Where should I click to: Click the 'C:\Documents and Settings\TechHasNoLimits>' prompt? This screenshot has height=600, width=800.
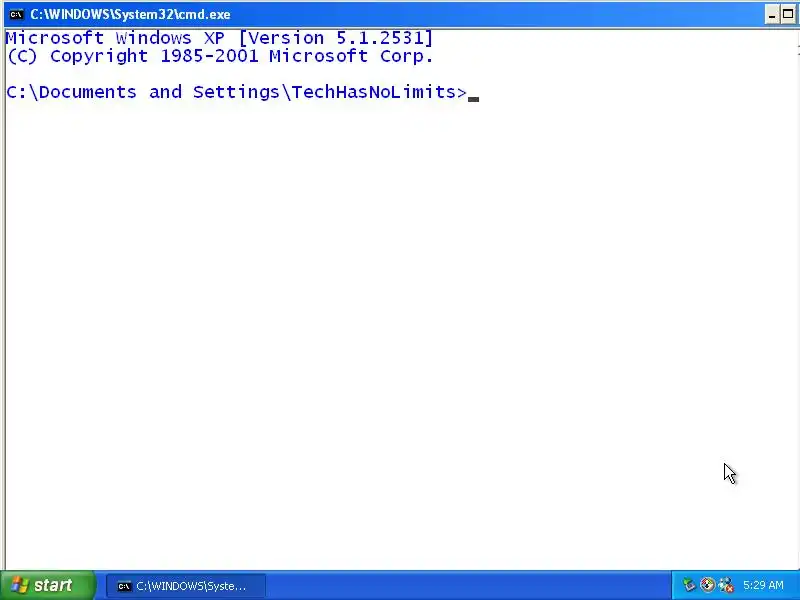point(237,92)
